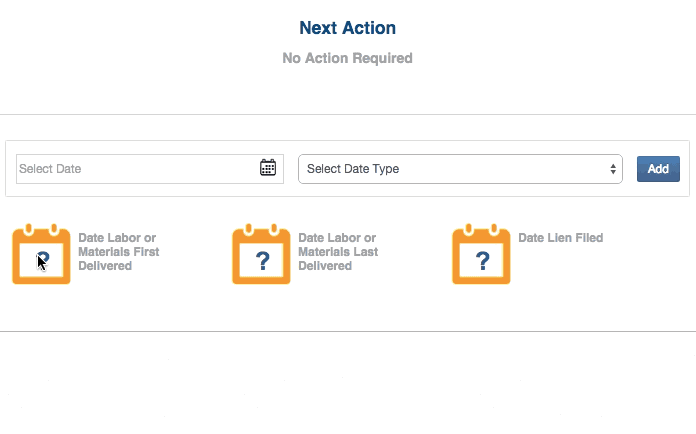
Task: Open the calendar picker icon in date field
Action: pyautogui.click(x=268, y=168)
